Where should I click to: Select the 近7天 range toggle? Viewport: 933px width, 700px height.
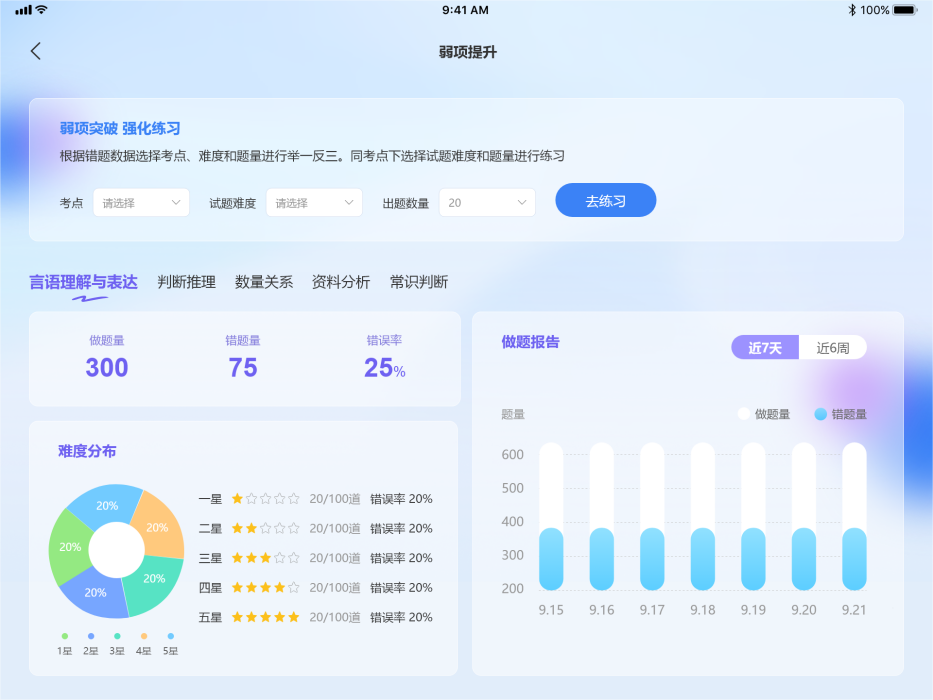(765, 348)
